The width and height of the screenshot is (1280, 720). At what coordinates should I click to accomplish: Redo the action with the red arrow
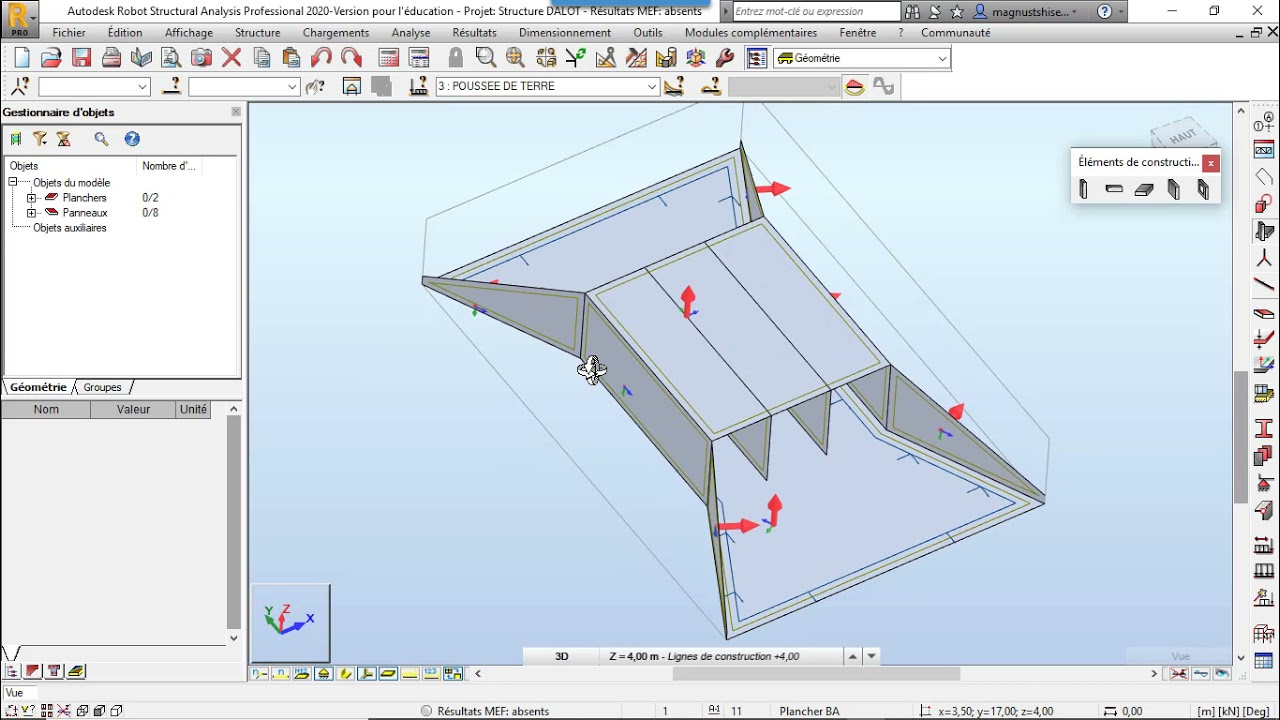351,58
